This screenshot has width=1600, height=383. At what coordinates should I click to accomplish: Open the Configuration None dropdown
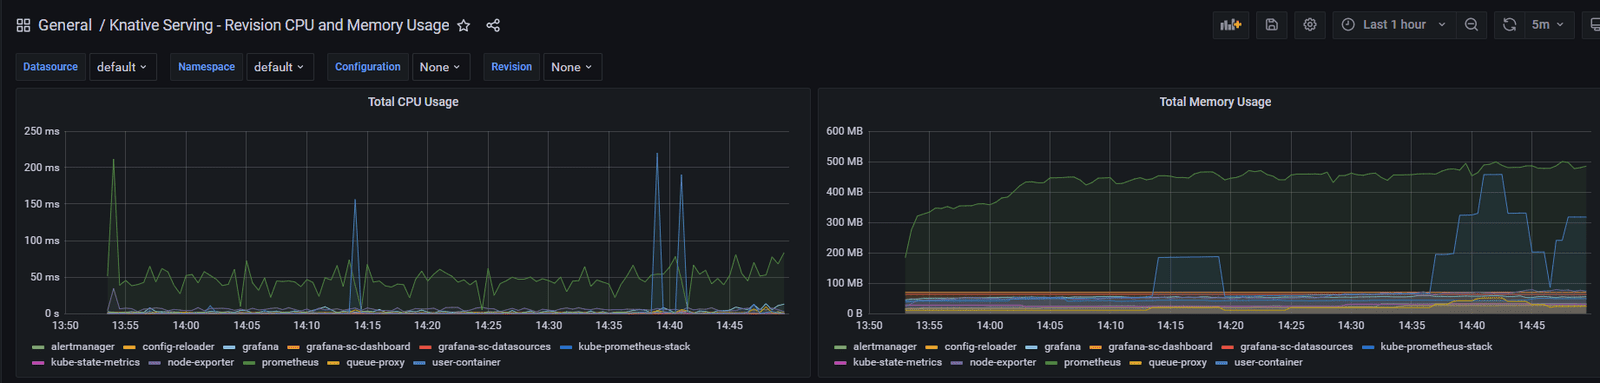[x=441, y=67]
